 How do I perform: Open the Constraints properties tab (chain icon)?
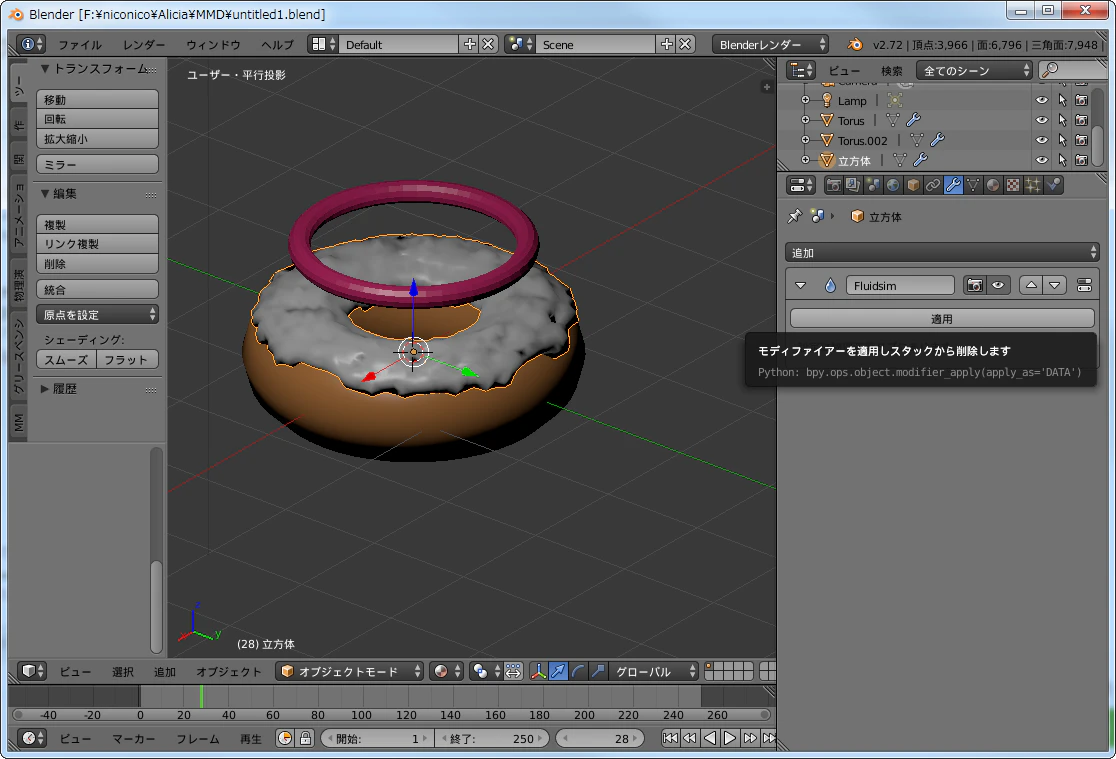click(x=933, y=186)
